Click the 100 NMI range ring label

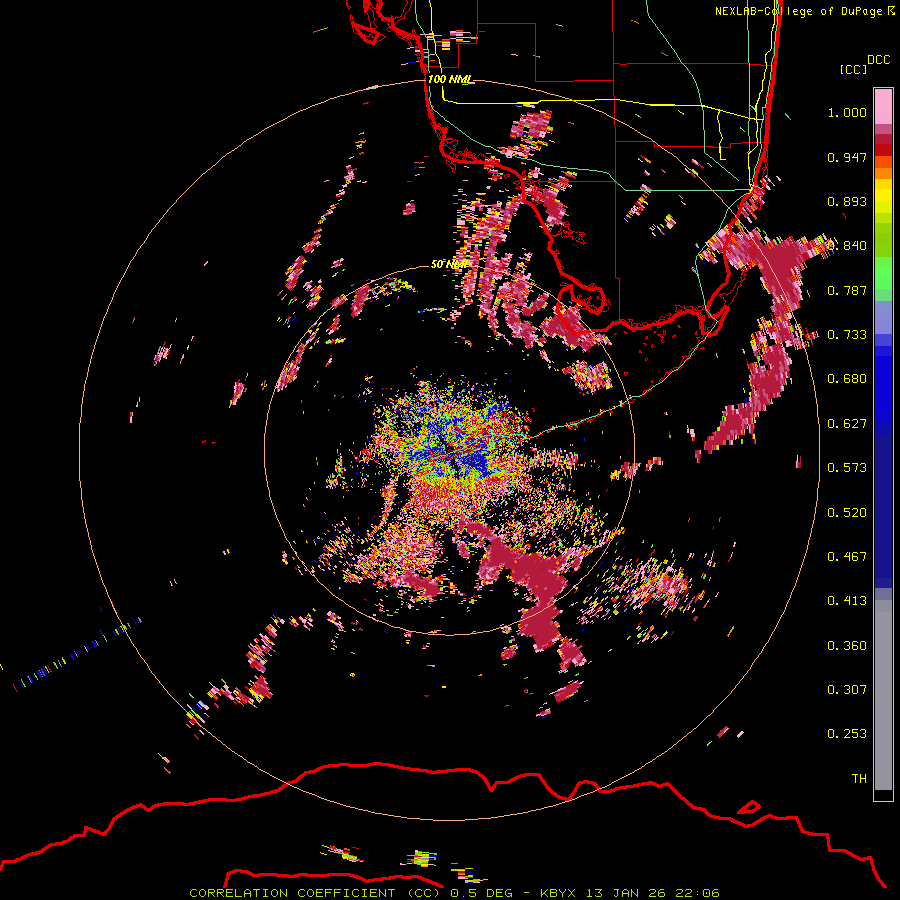coord(449,79)
